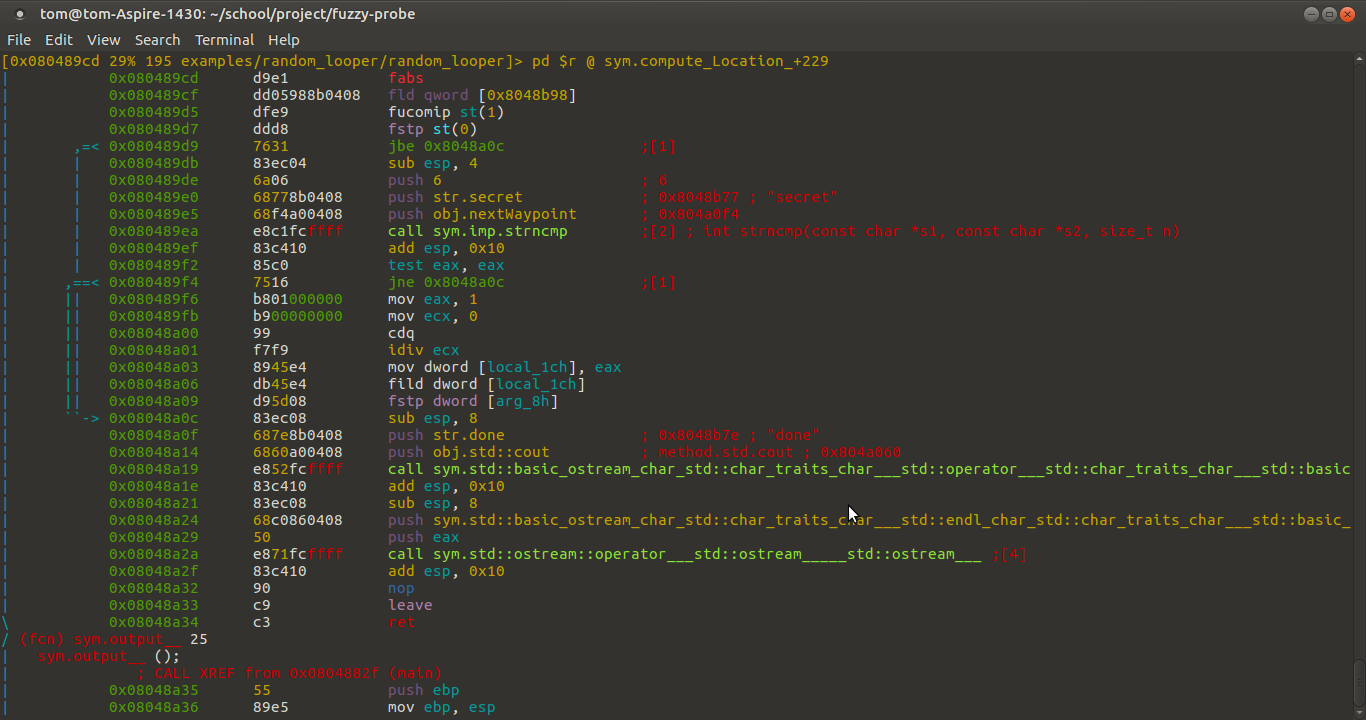Click '(fcn) sym.output__ 25' header
The height and width of the screenshot is (720, 1366).
point(113,639)
